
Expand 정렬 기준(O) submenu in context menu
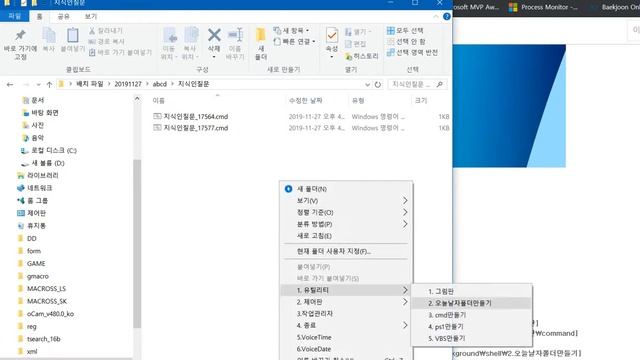tap(346, 212)
